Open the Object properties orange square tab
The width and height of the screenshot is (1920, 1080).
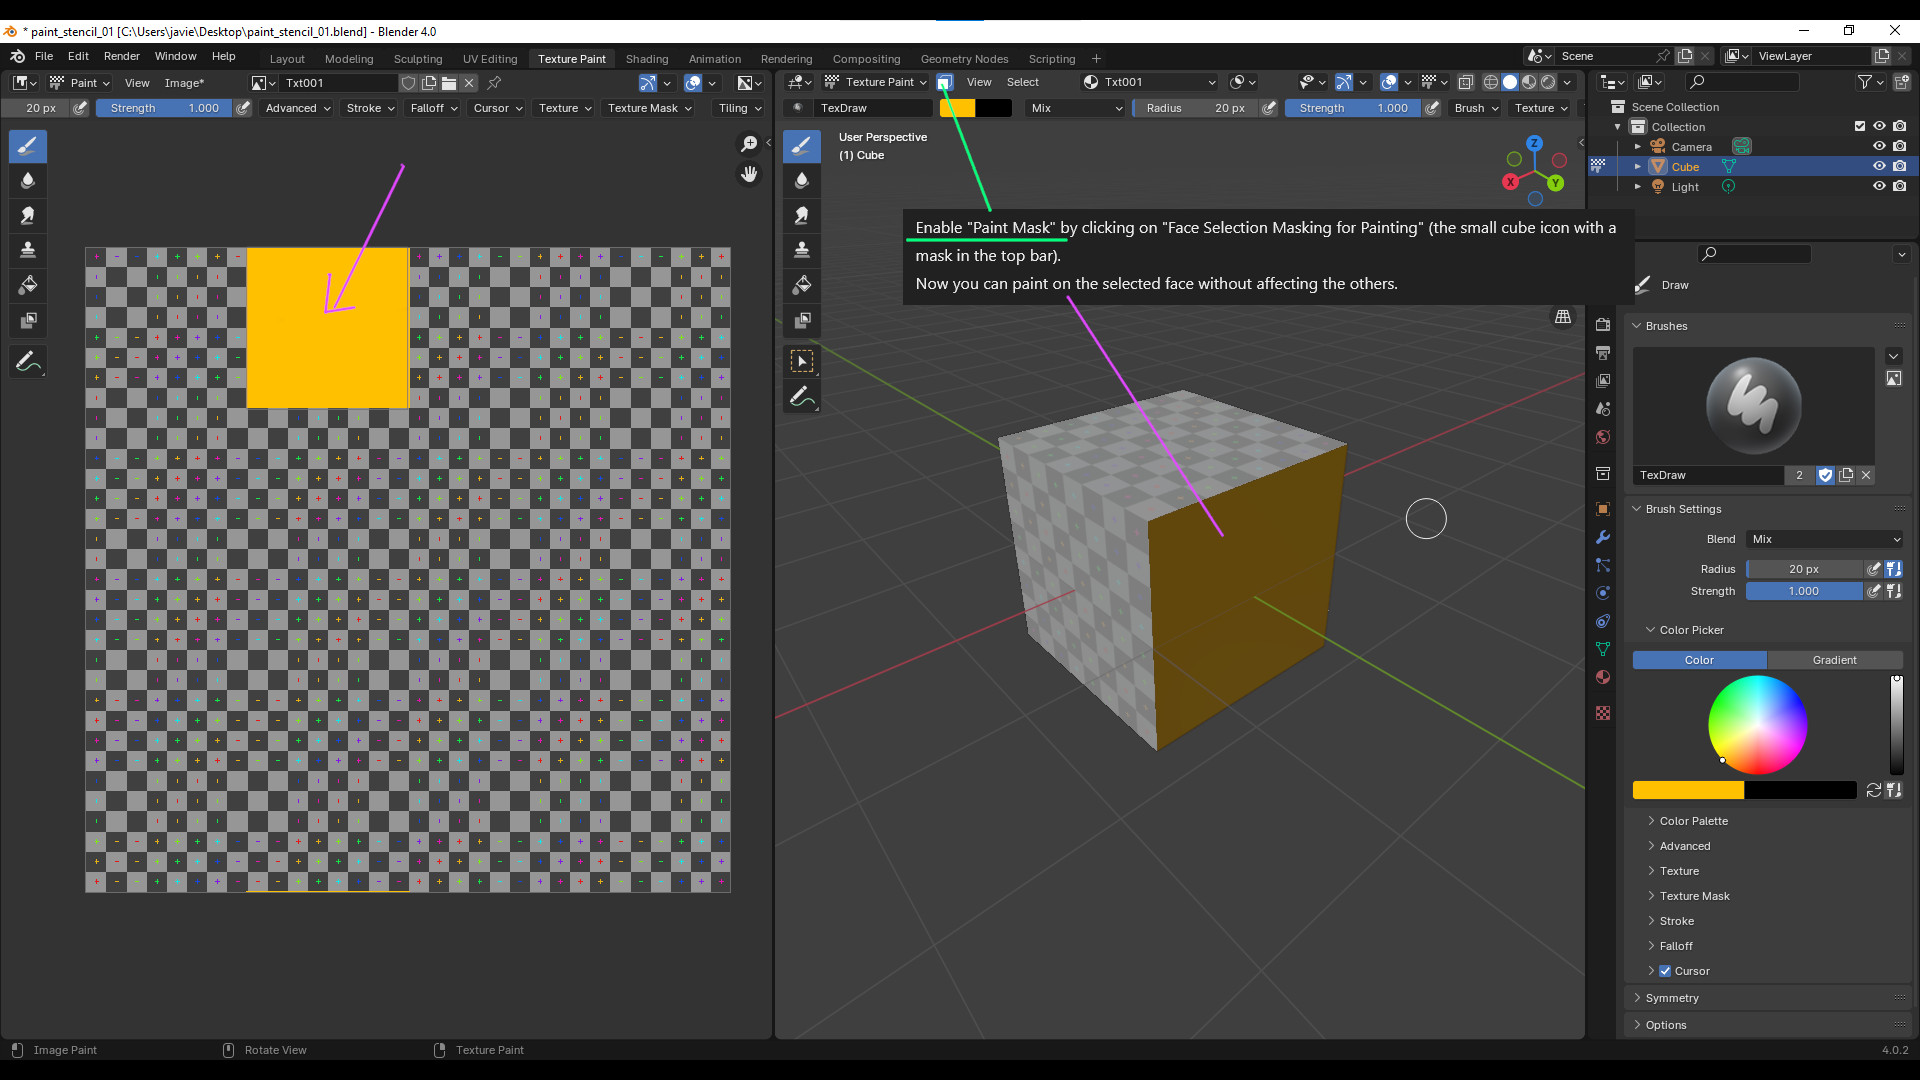(1603, 509)
